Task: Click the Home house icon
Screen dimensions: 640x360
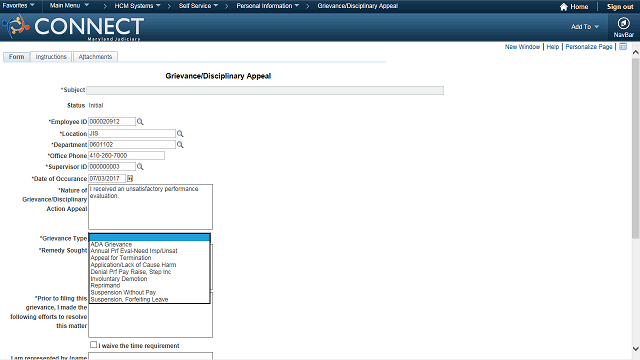Action: (564, 7)
